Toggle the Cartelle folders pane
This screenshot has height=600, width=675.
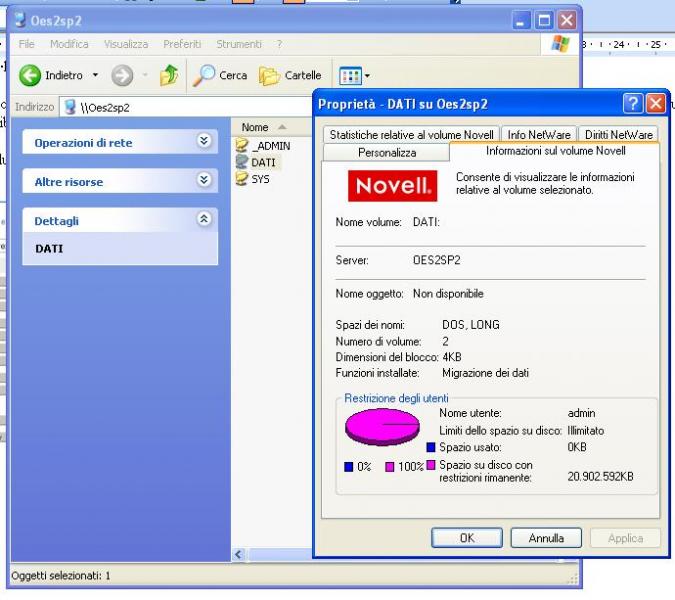290,76
